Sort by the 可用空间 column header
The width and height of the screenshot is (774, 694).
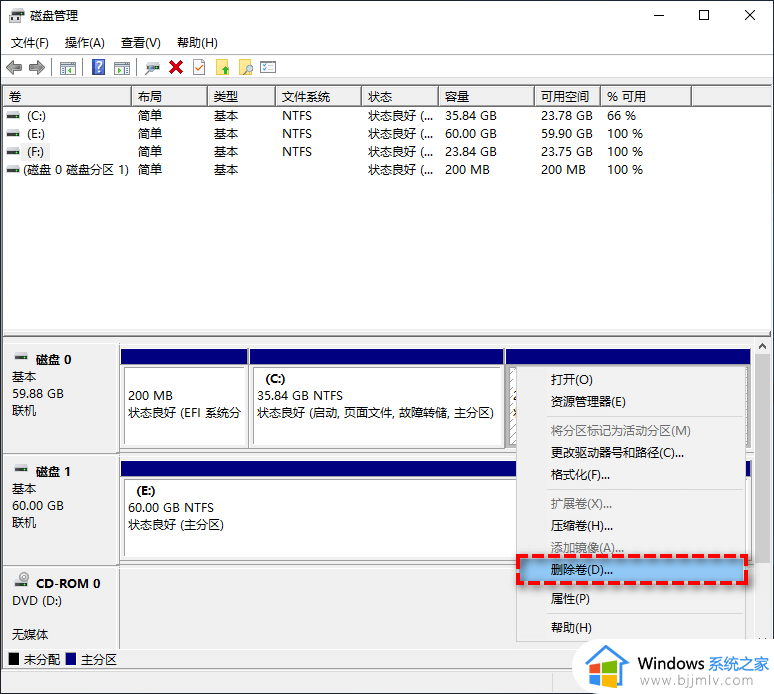568,96
